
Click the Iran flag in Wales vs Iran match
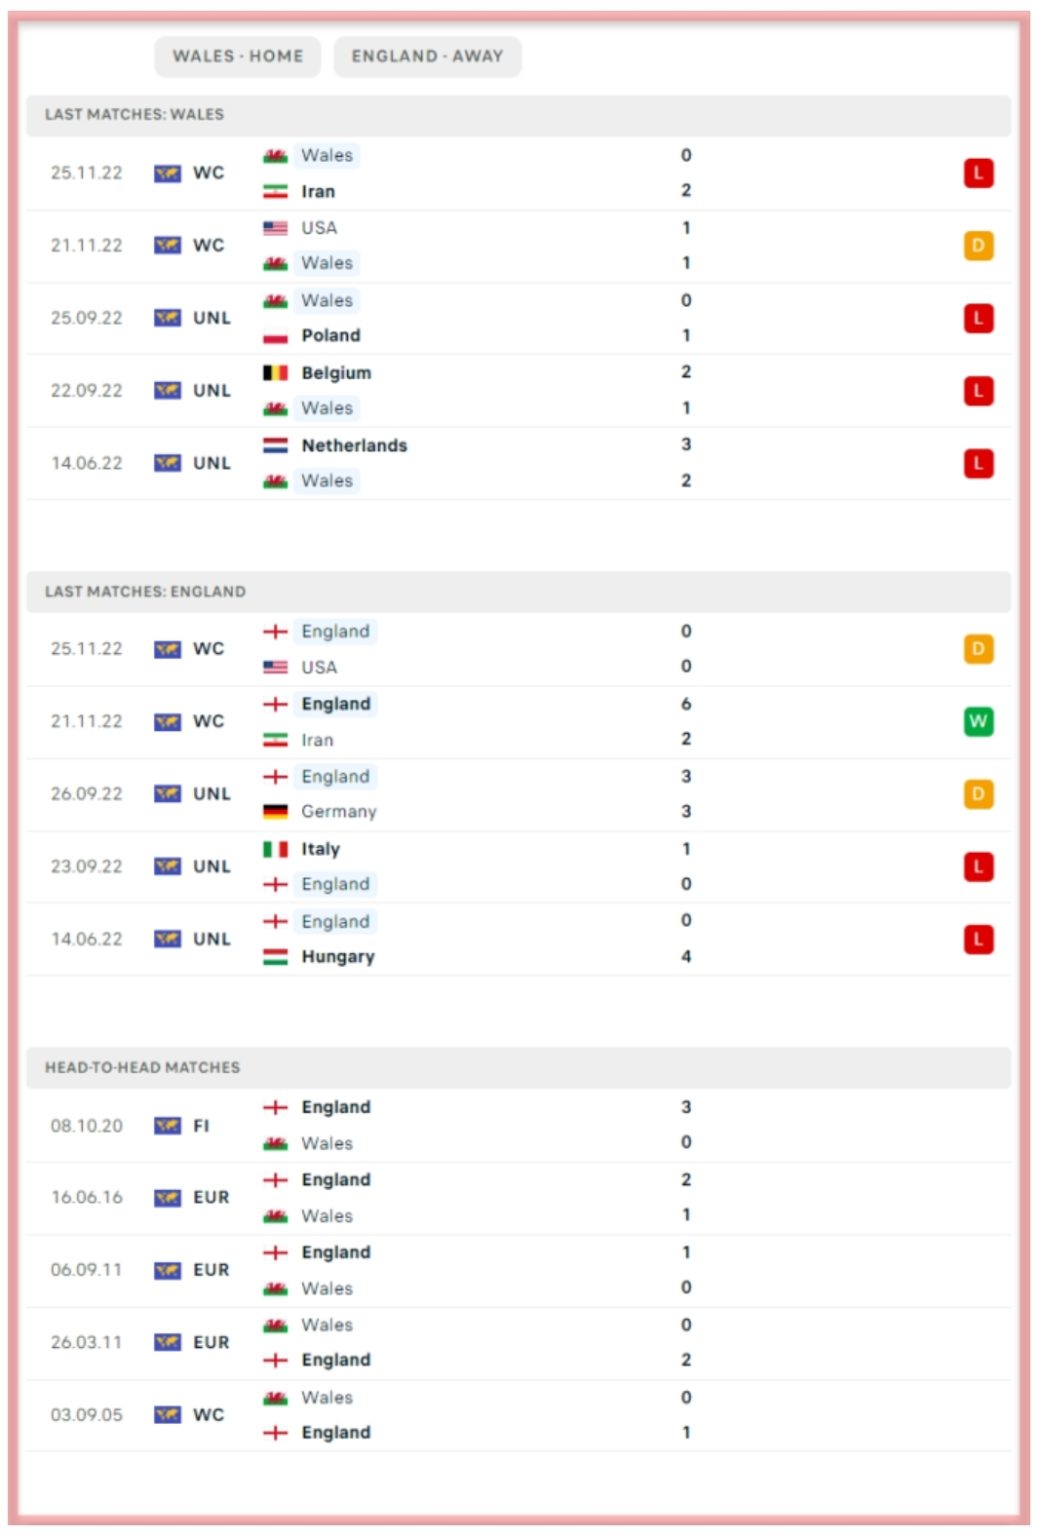click(275, 191)
